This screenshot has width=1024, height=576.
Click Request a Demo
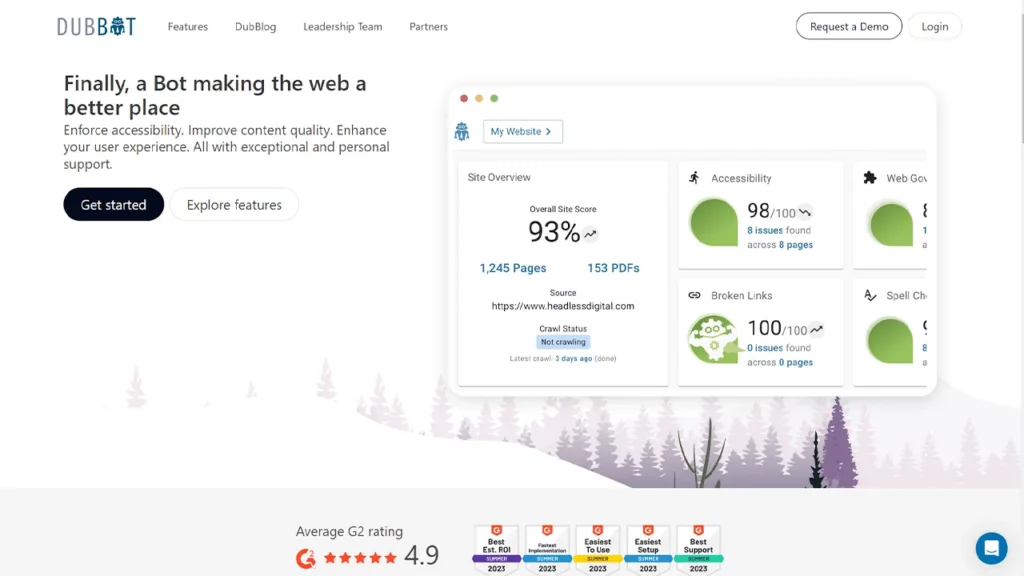pyautogui.click(x=849, y=27)
